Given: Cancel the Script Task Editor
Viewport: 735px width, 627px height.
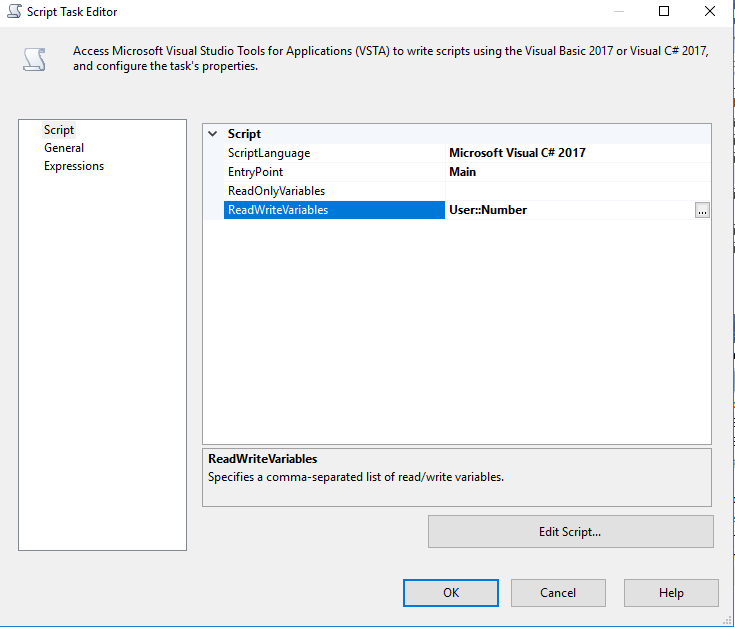Looking at the screenshot, I should (x=558, y=593).
